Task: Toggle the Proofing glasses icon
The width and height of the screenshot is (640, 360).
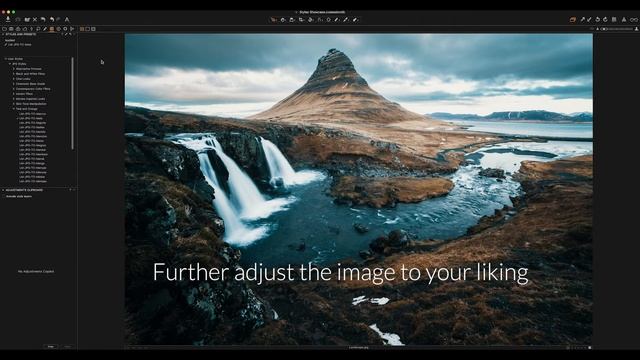Action: pyautogui.click(x=634, y=20)
